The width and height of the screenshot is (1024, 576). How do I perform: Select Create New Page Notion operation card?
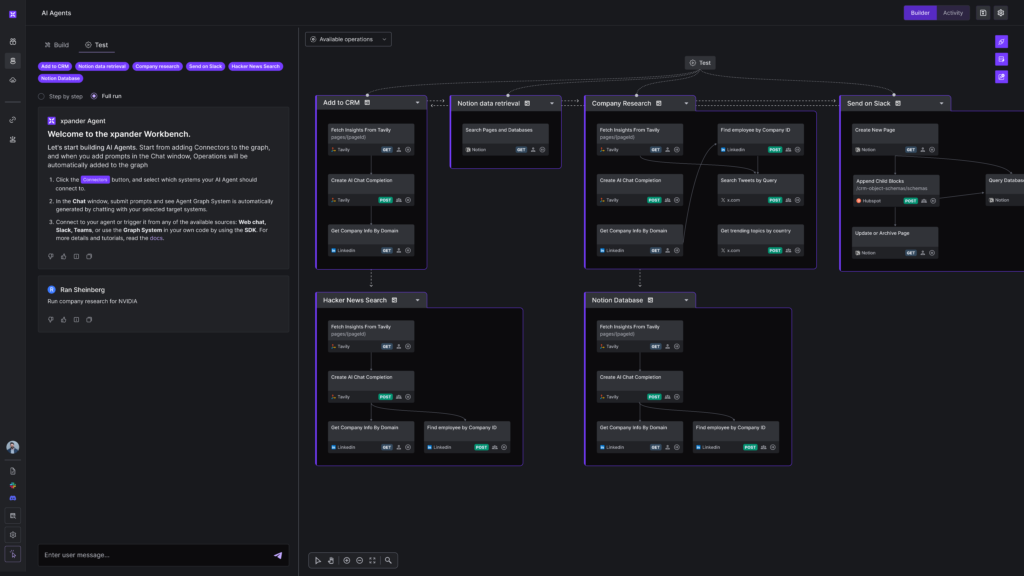point(895,140)
